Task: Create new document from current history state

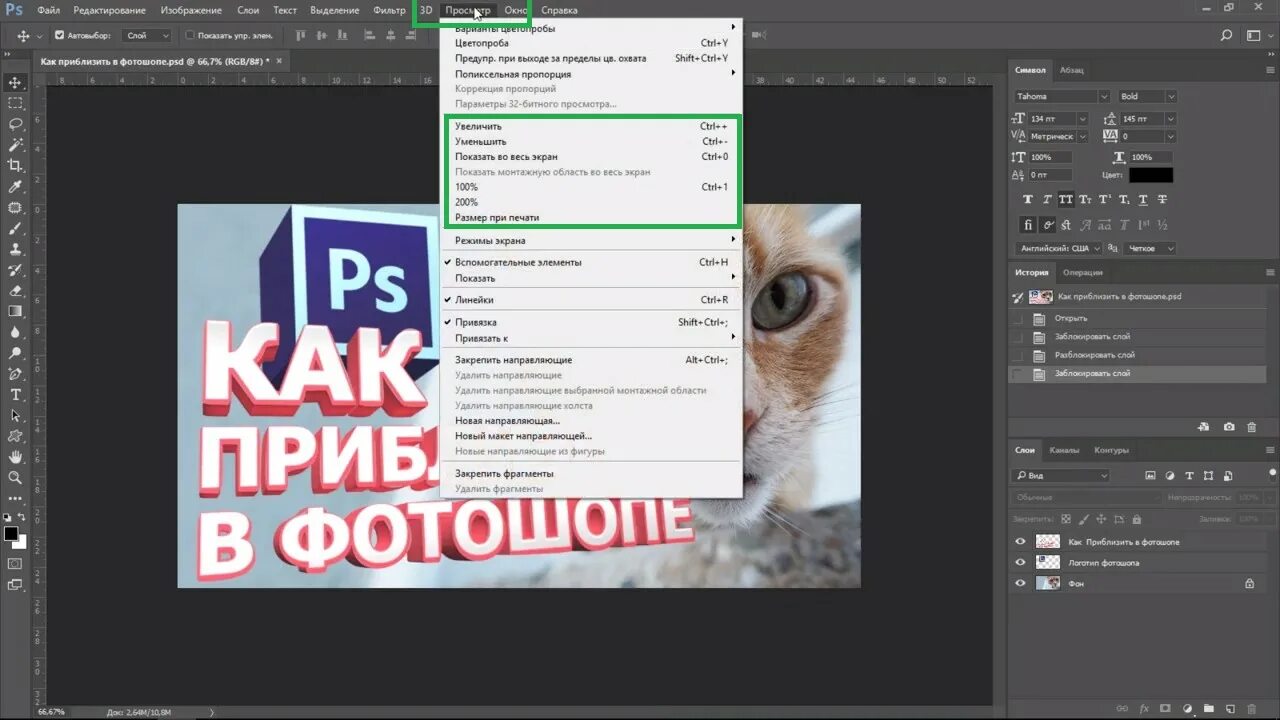Action: [1204, 427]
